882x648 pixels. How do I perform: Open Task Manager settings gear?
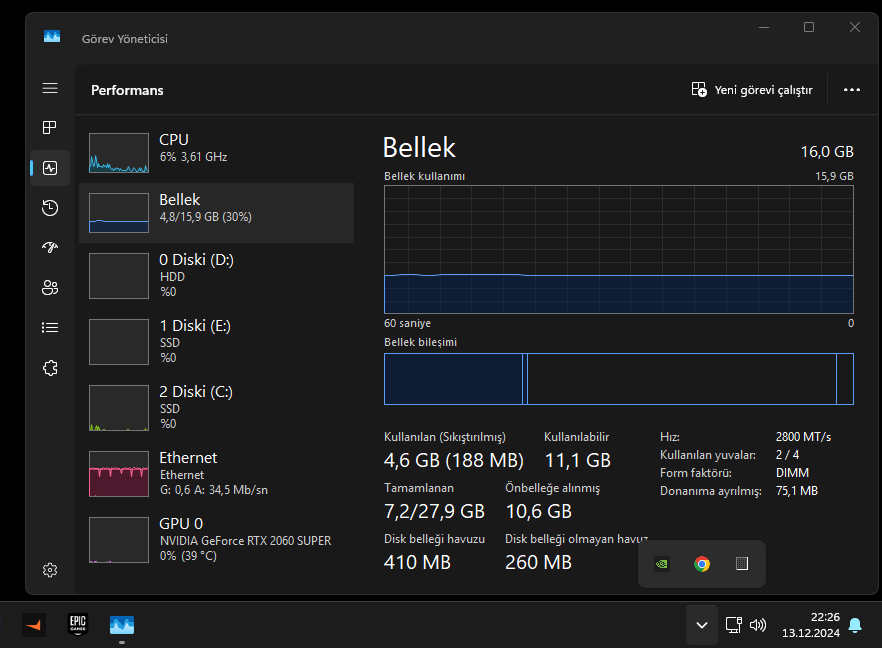[x=50, y=570]
